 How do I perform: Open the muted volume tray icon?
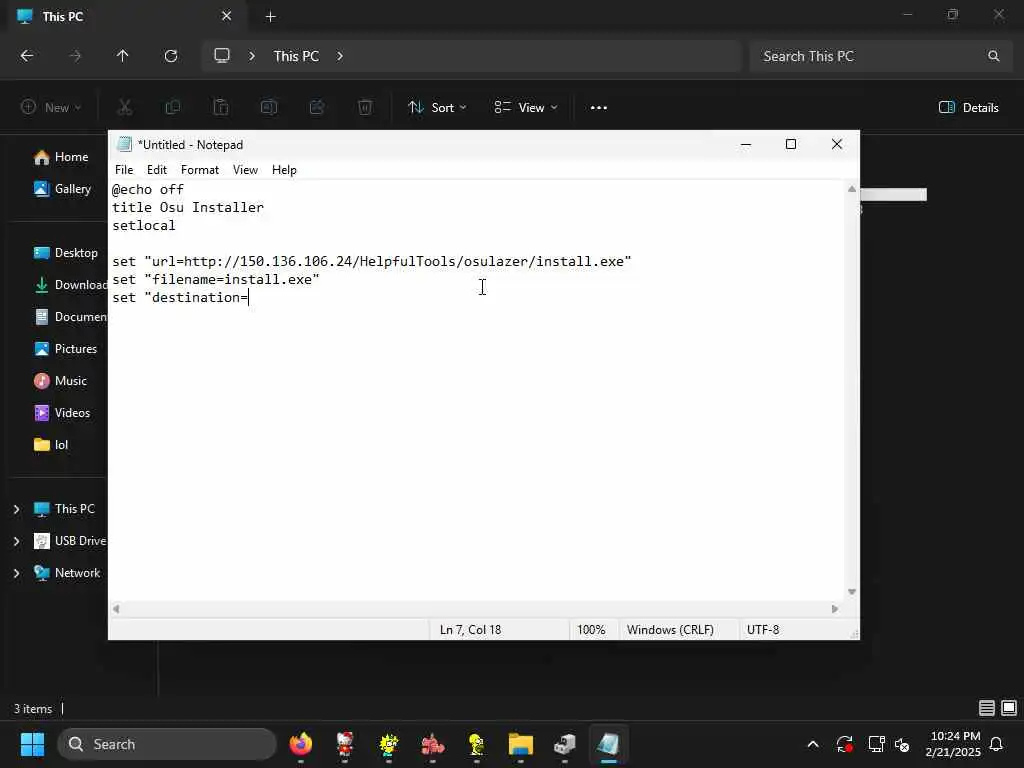click(902, 744)
